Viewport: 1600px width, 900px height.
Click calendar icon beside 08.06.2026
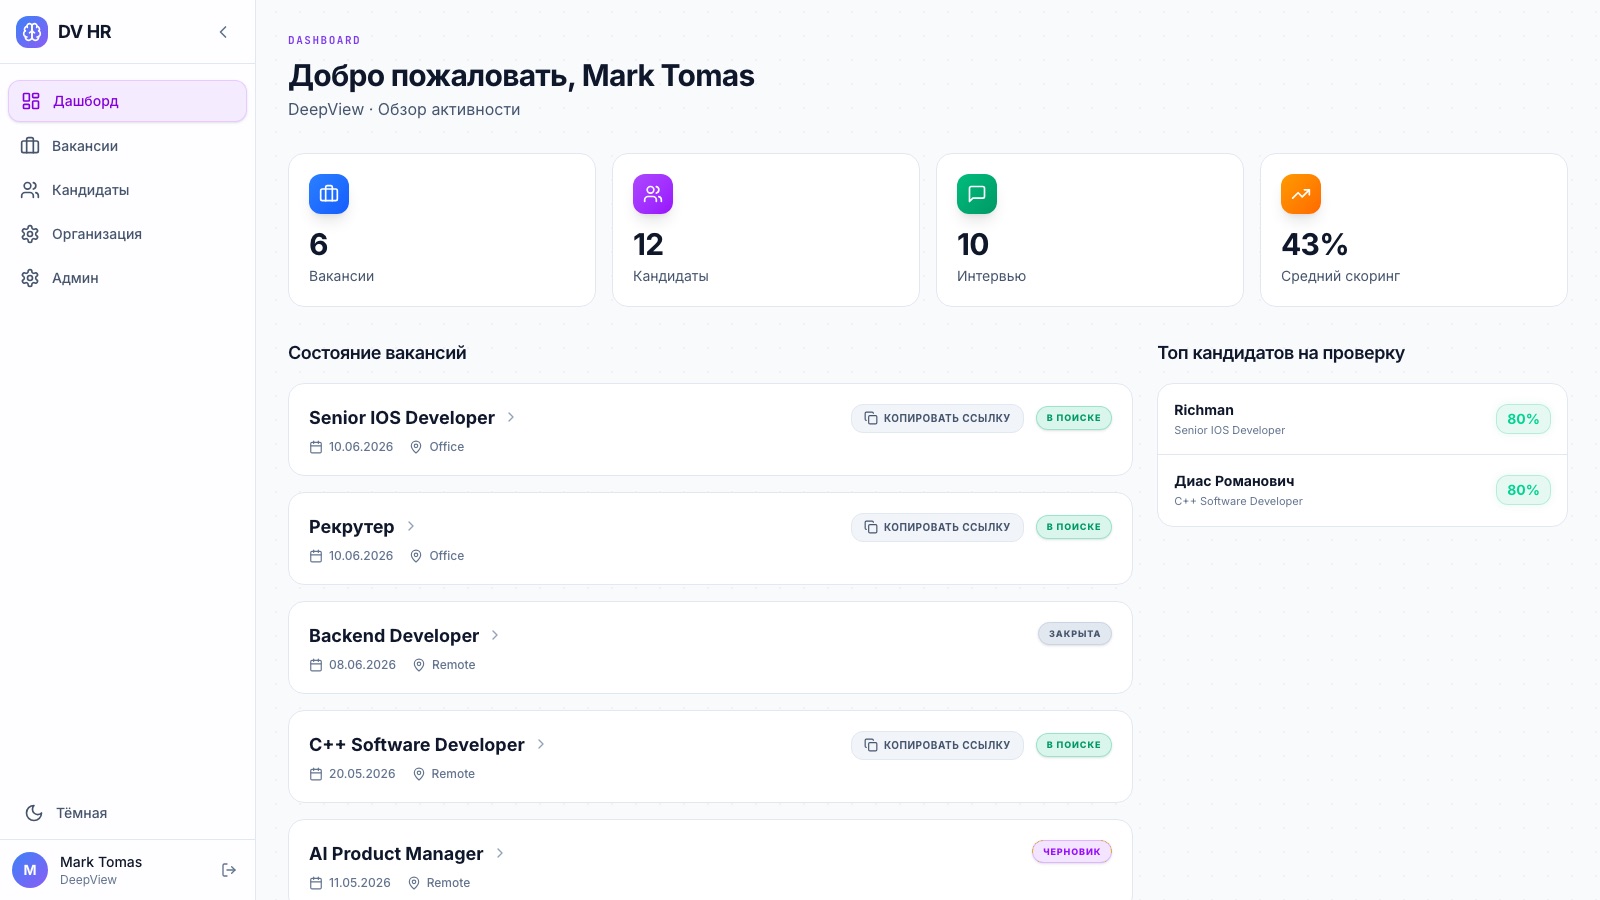point(316,665)
